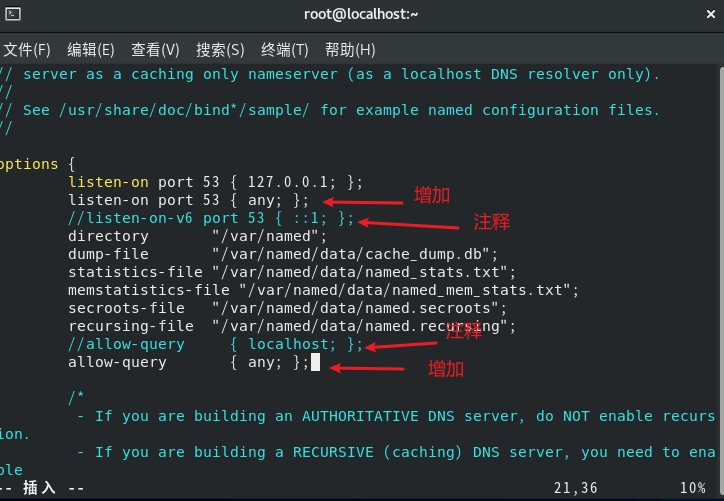Open the 查看(V) menu
The width and height of the screenshot is (724, 501).
155,49
